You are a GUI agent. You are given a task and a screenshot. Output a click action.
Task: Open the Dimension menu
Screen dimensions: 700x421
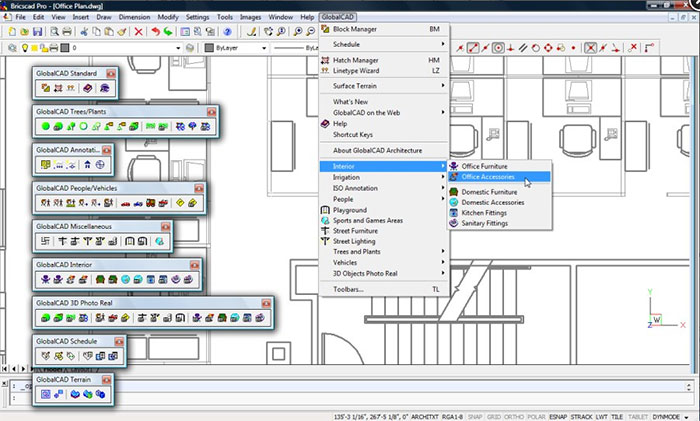coord(134,17)
